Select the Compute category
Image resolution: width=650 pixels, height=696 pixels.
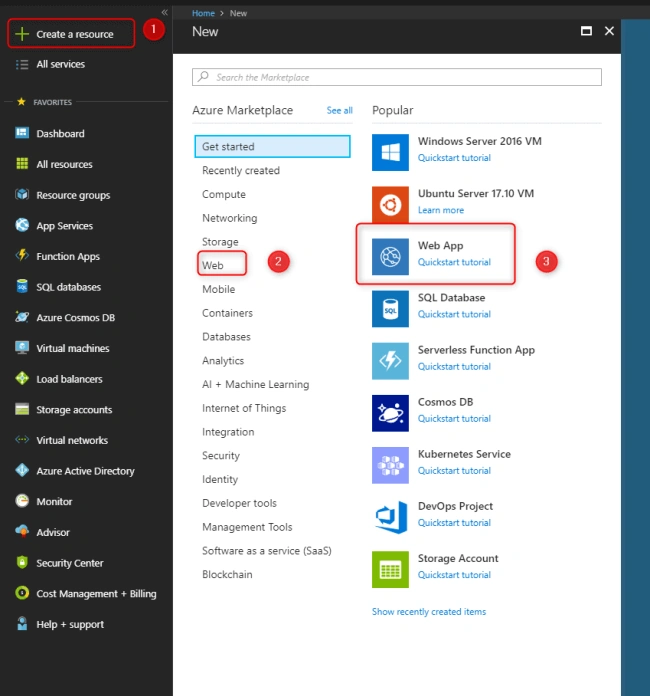click(224, 194)
